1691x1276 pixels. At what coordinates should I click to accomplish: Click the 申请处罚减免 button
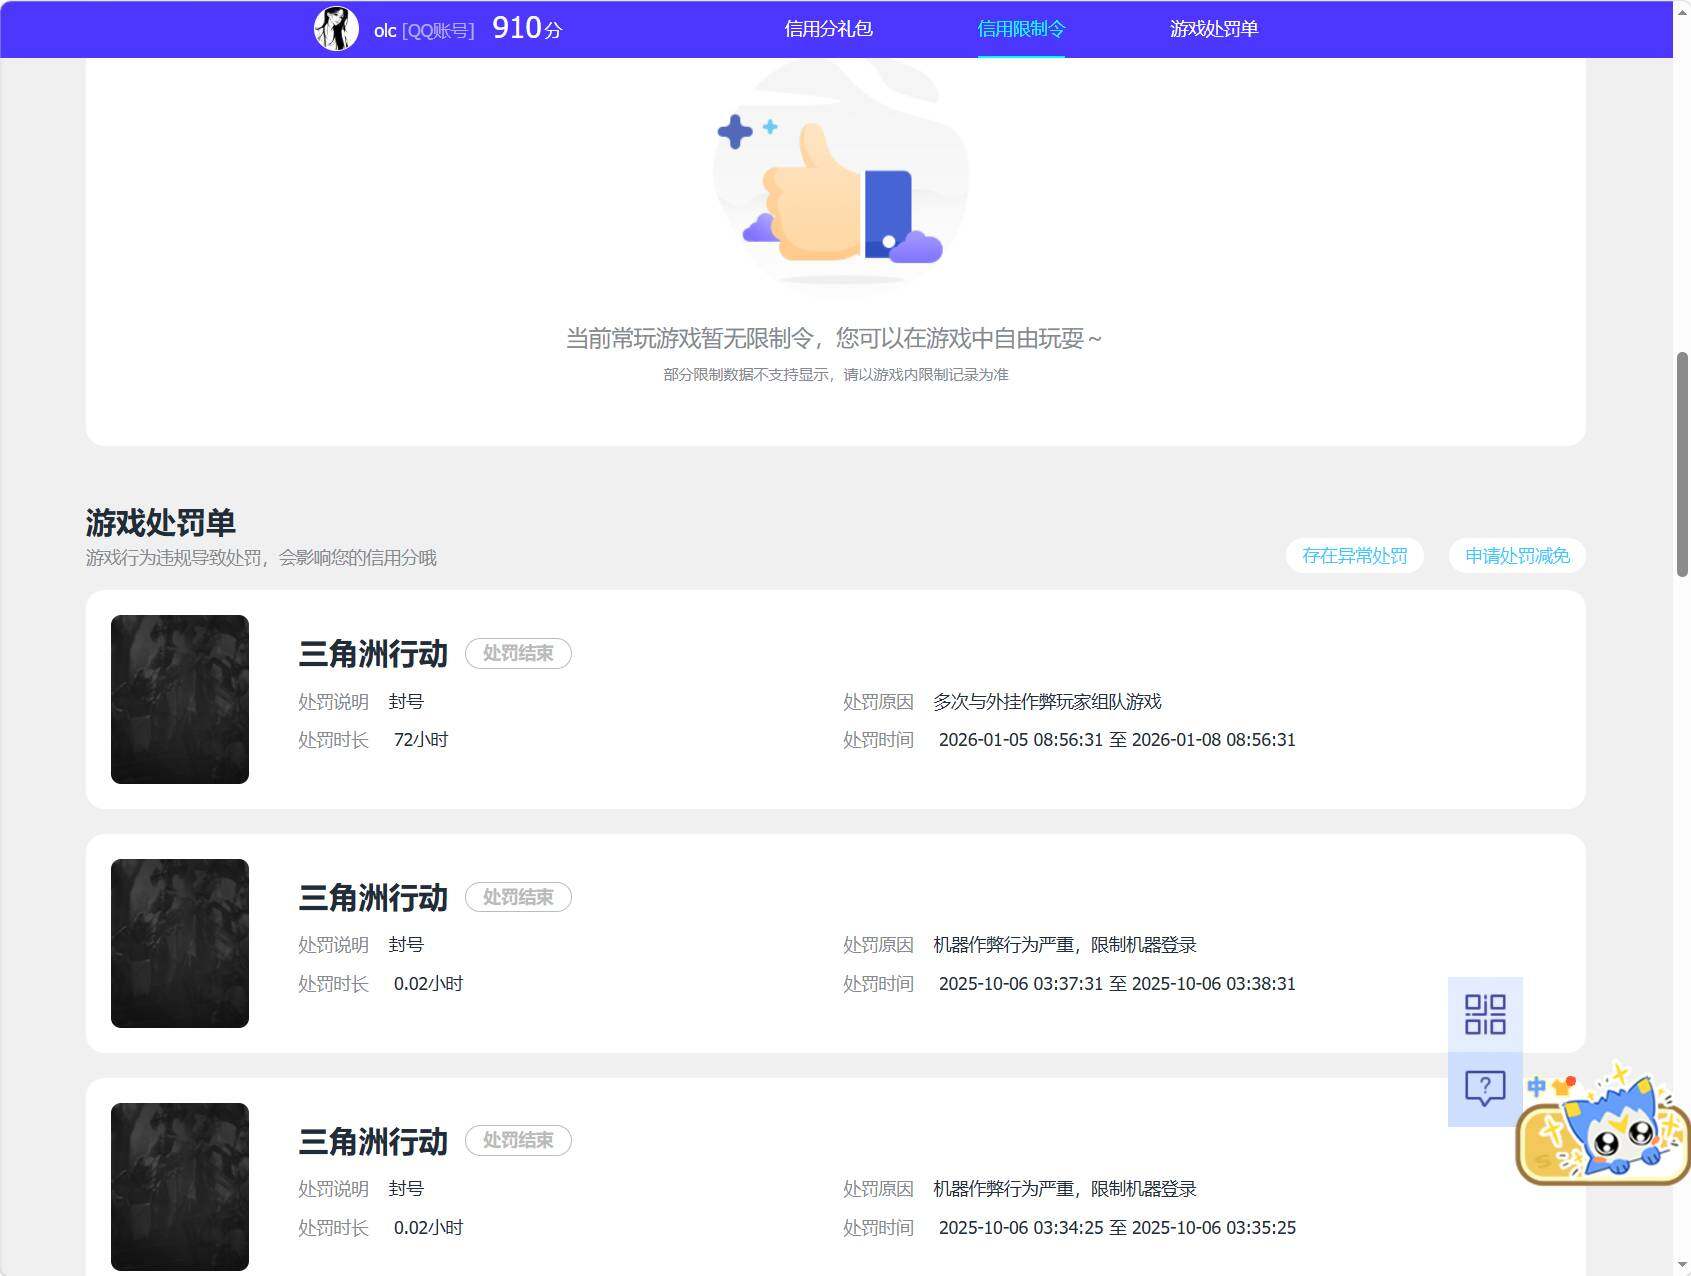coord(1517,556)
